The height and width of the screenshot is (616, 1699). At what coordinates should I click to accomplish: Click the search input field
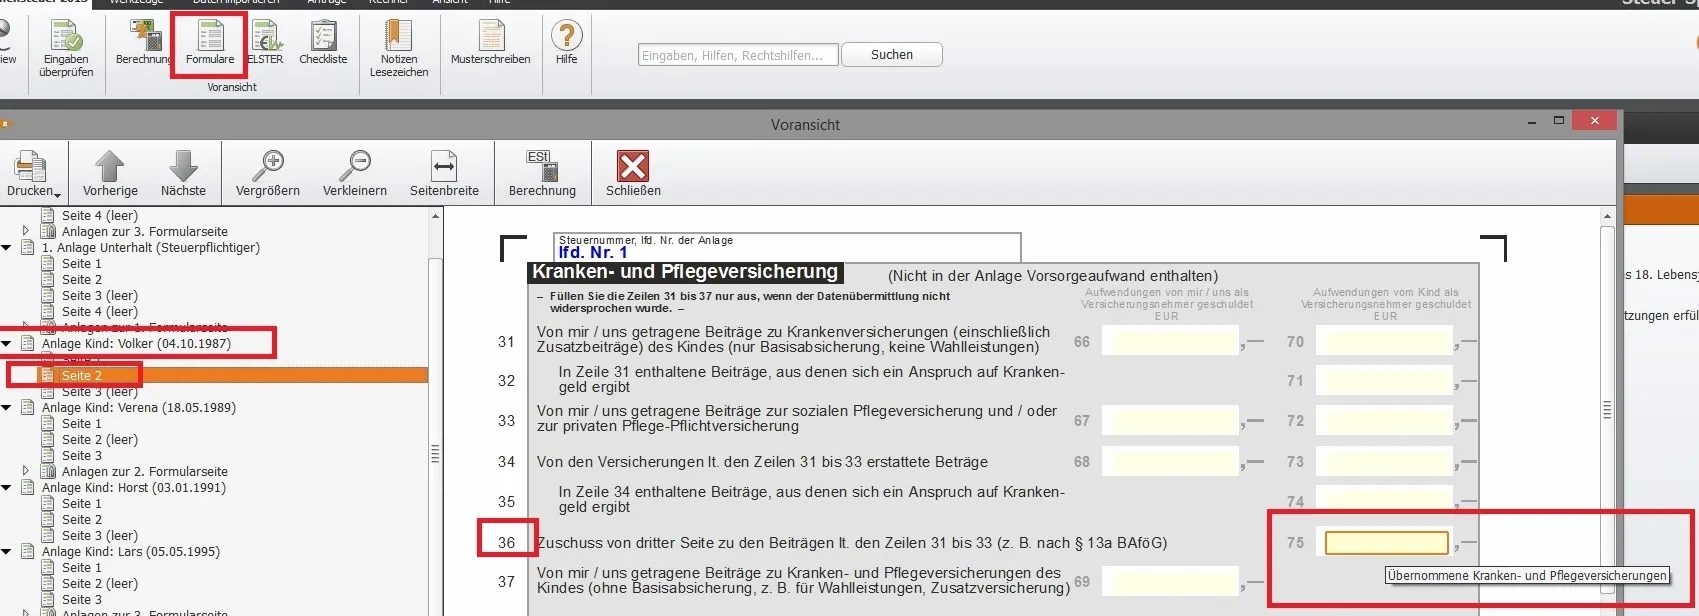coord(737,55)
